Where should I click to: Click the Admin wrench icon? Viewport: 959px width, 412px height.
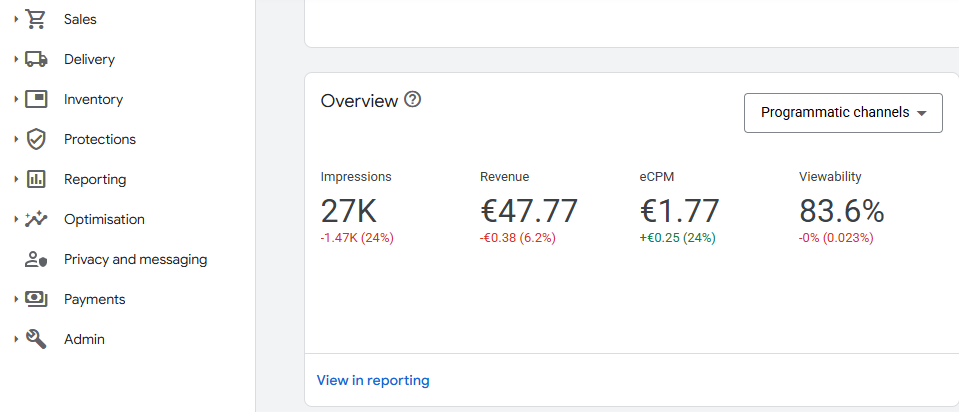36,339
